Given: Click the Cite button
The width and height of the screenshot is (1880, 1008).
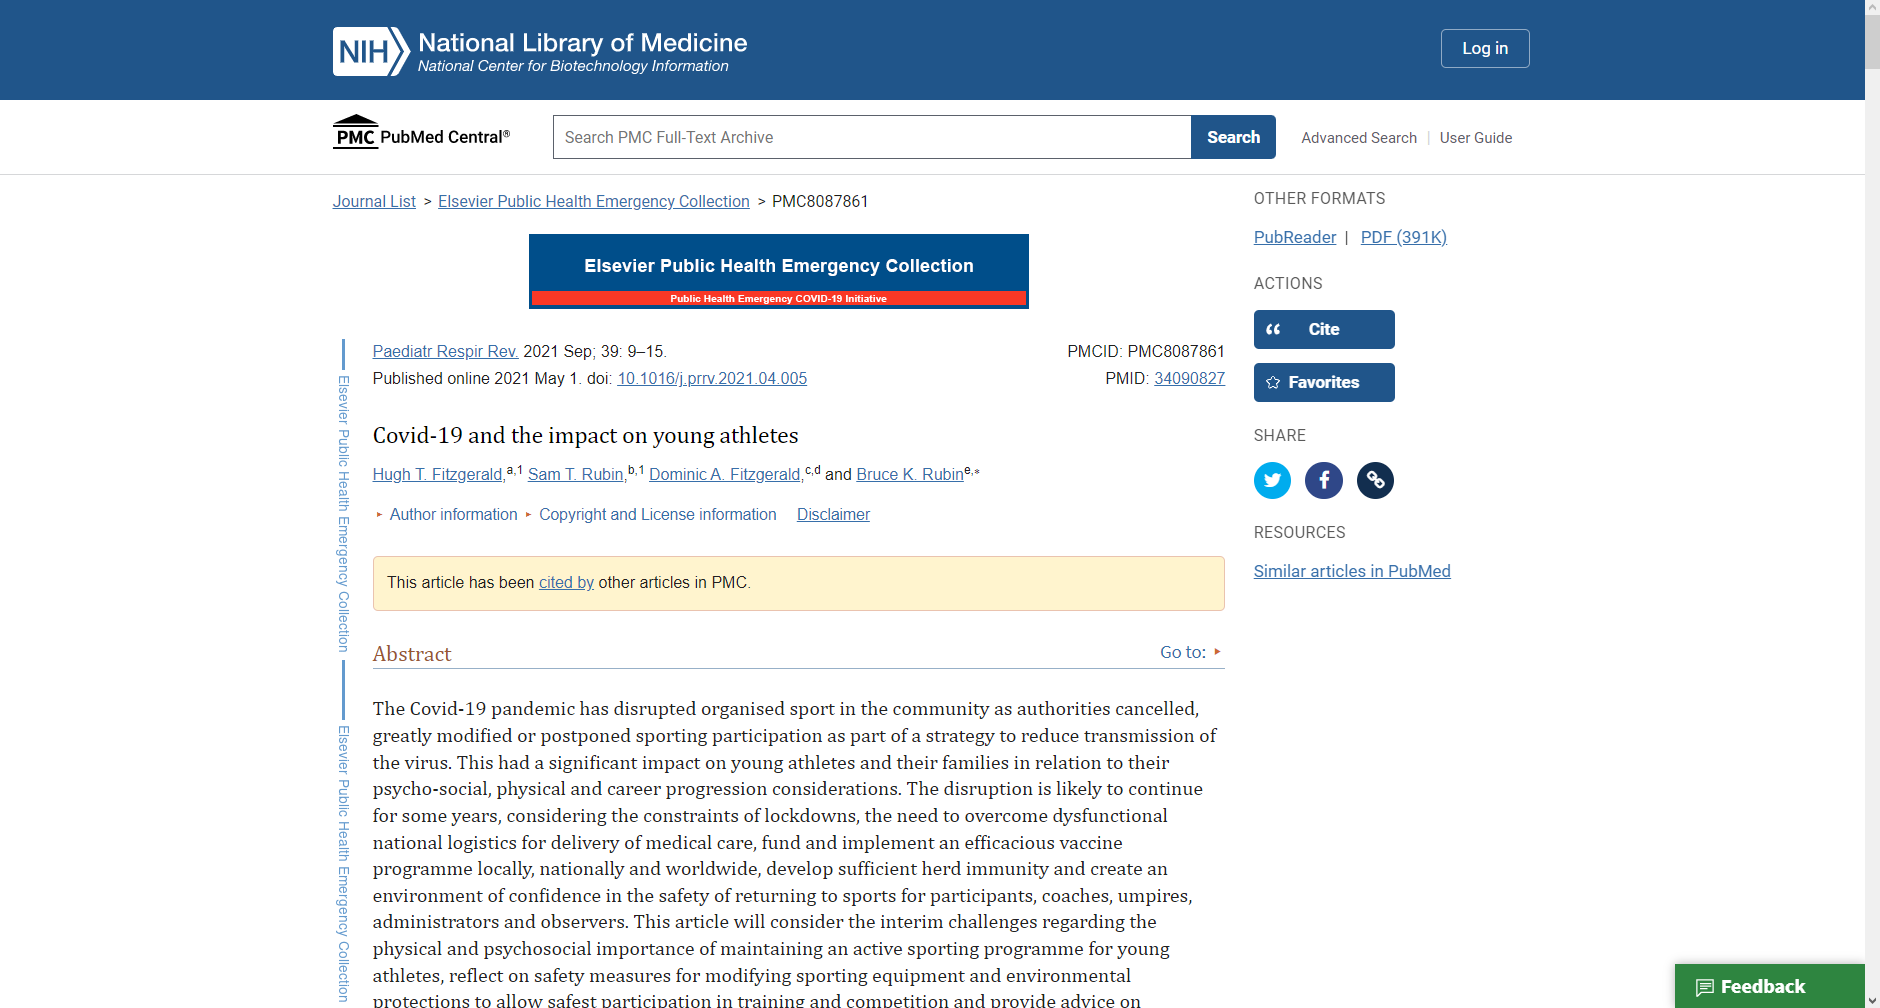Looking at the screenshot, I should tap(1323, 329).
